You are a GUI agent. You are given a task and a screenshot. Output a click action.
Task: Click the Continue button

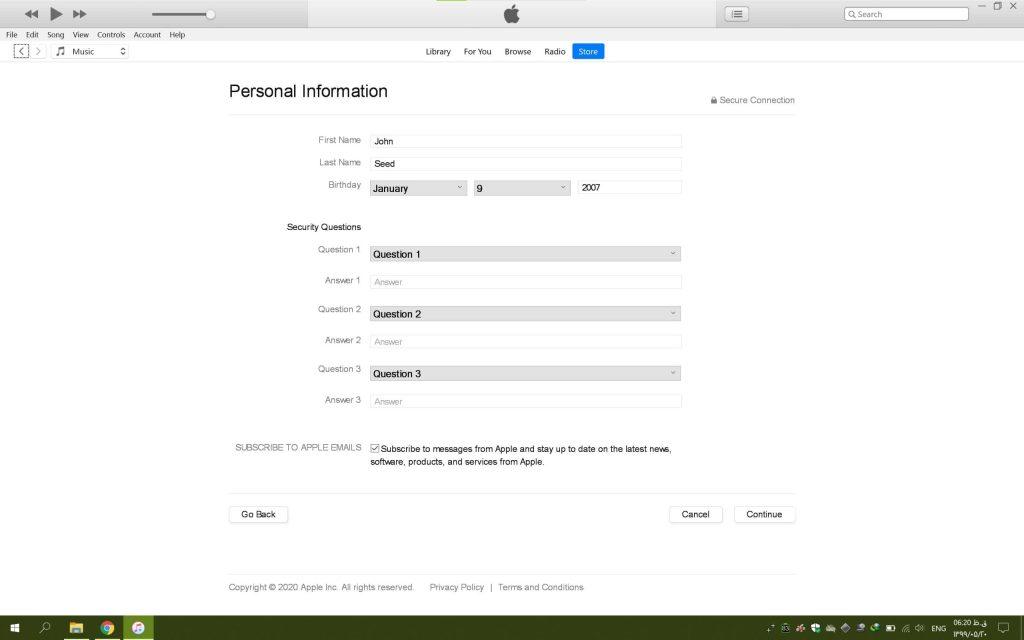[764, 514]
